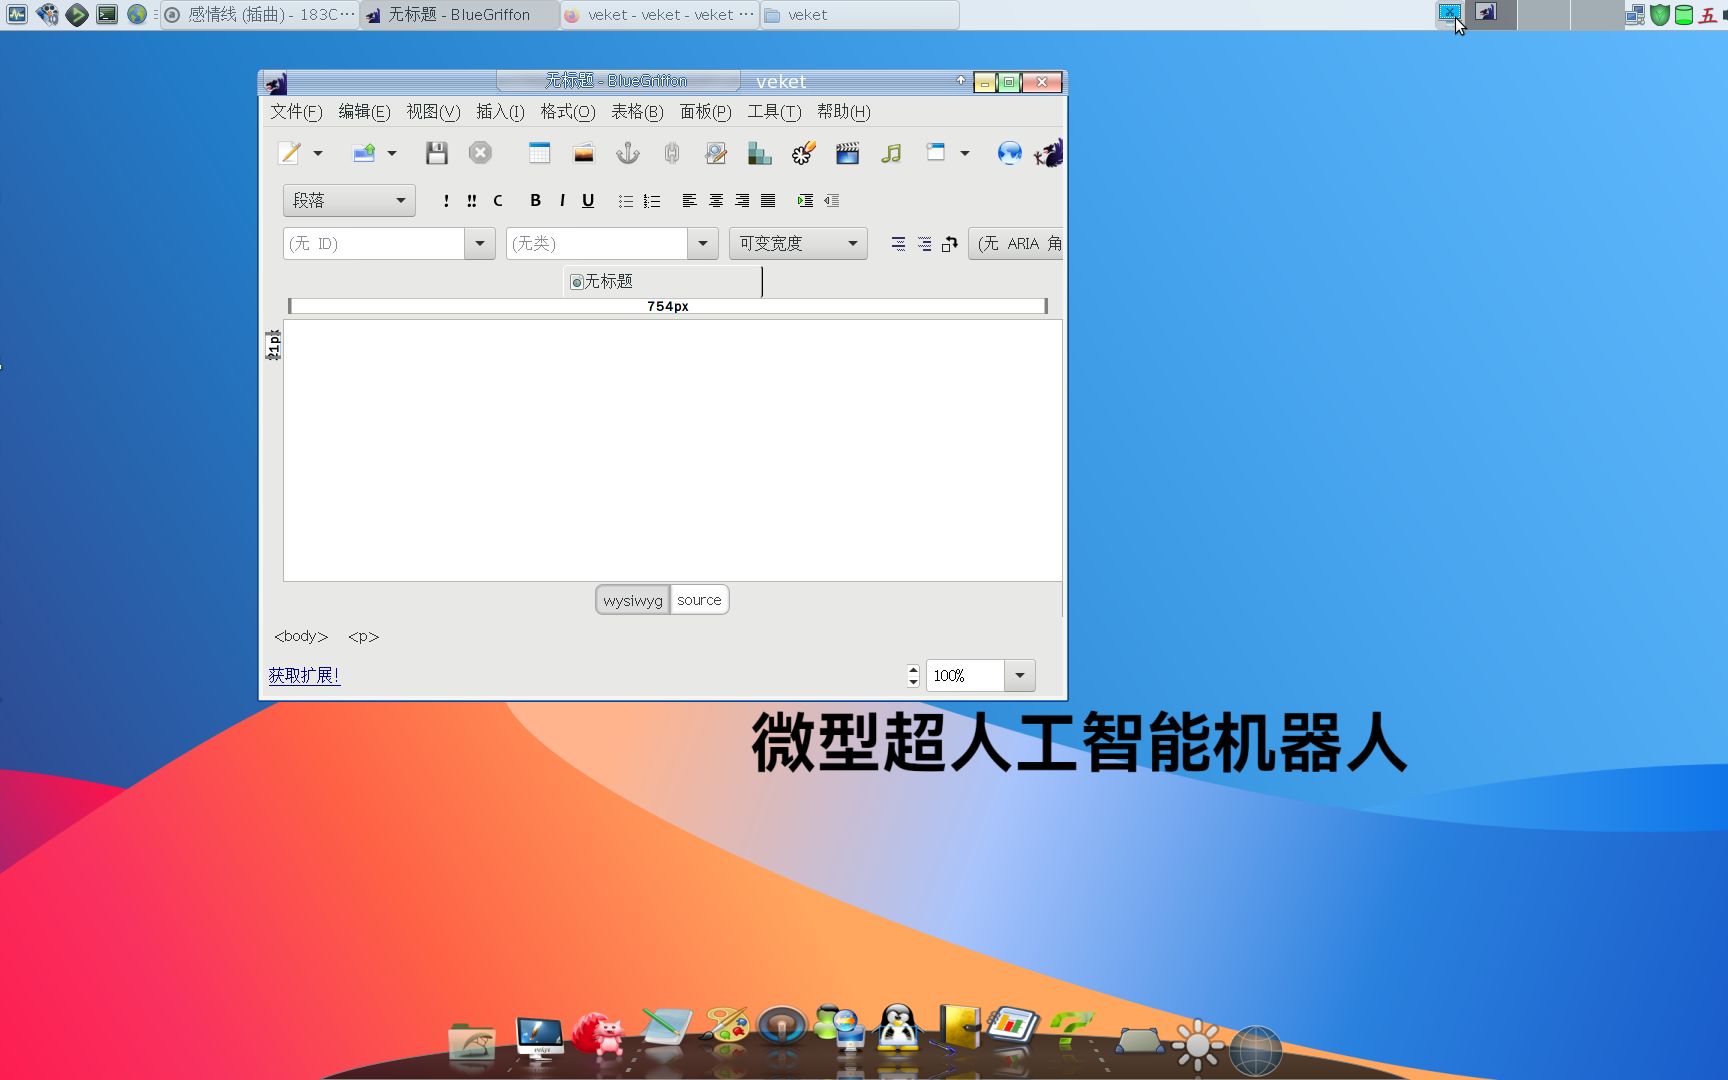The height and width of the screenshot is (1080, 1728).
Task: Insert a video with the film icon
Action: coord(847,153)
